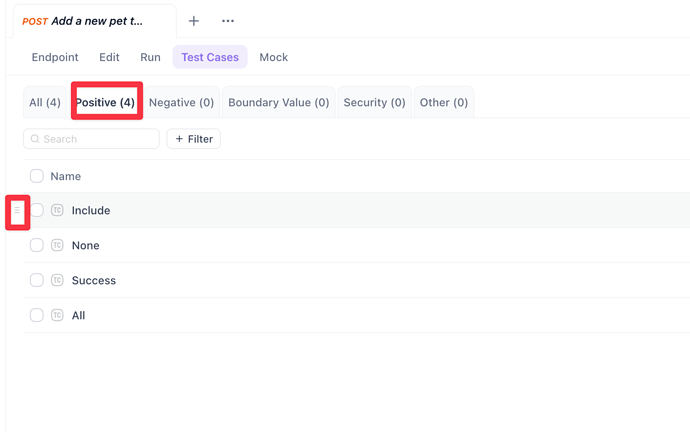Switch to the Boundary Value (0) tab

278,102
